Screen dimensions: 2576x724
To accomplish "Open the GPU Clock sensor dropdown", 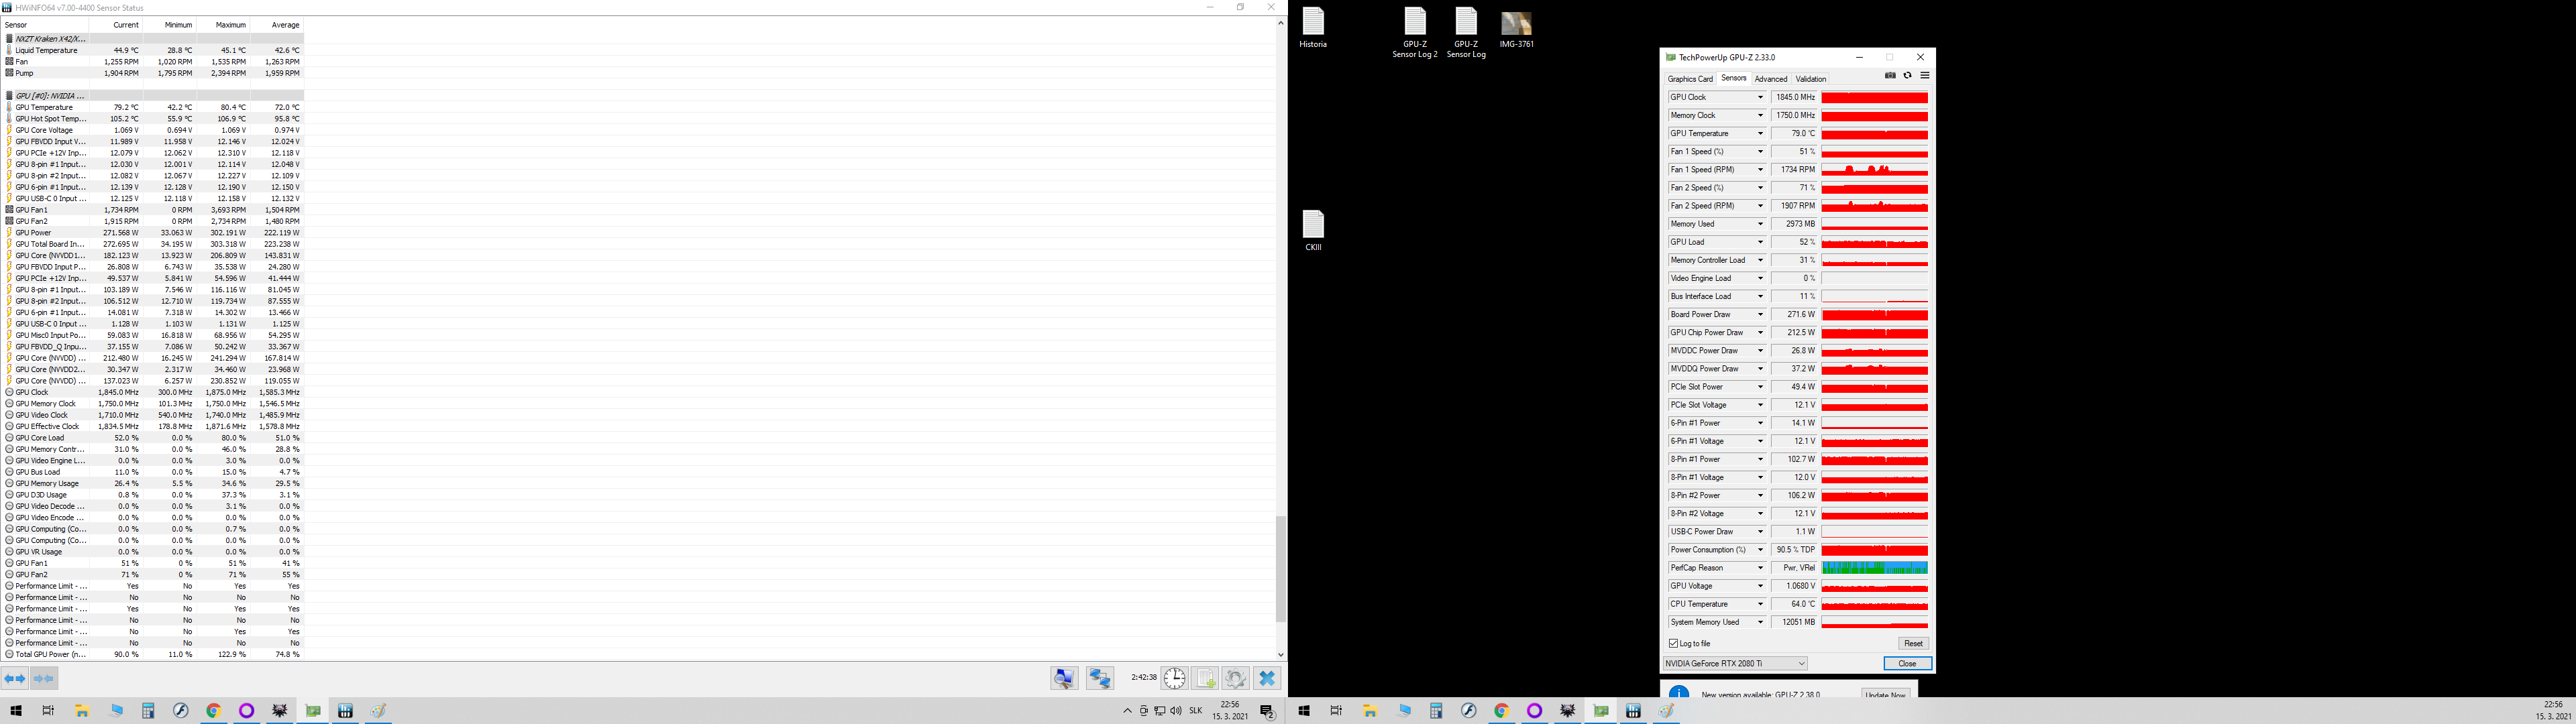I will click(x=1760, y=98).
